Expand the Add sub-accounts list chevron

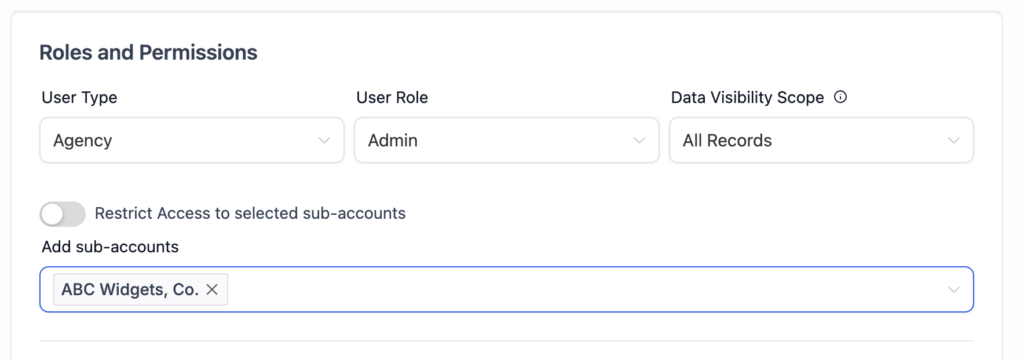coord(953,289)
